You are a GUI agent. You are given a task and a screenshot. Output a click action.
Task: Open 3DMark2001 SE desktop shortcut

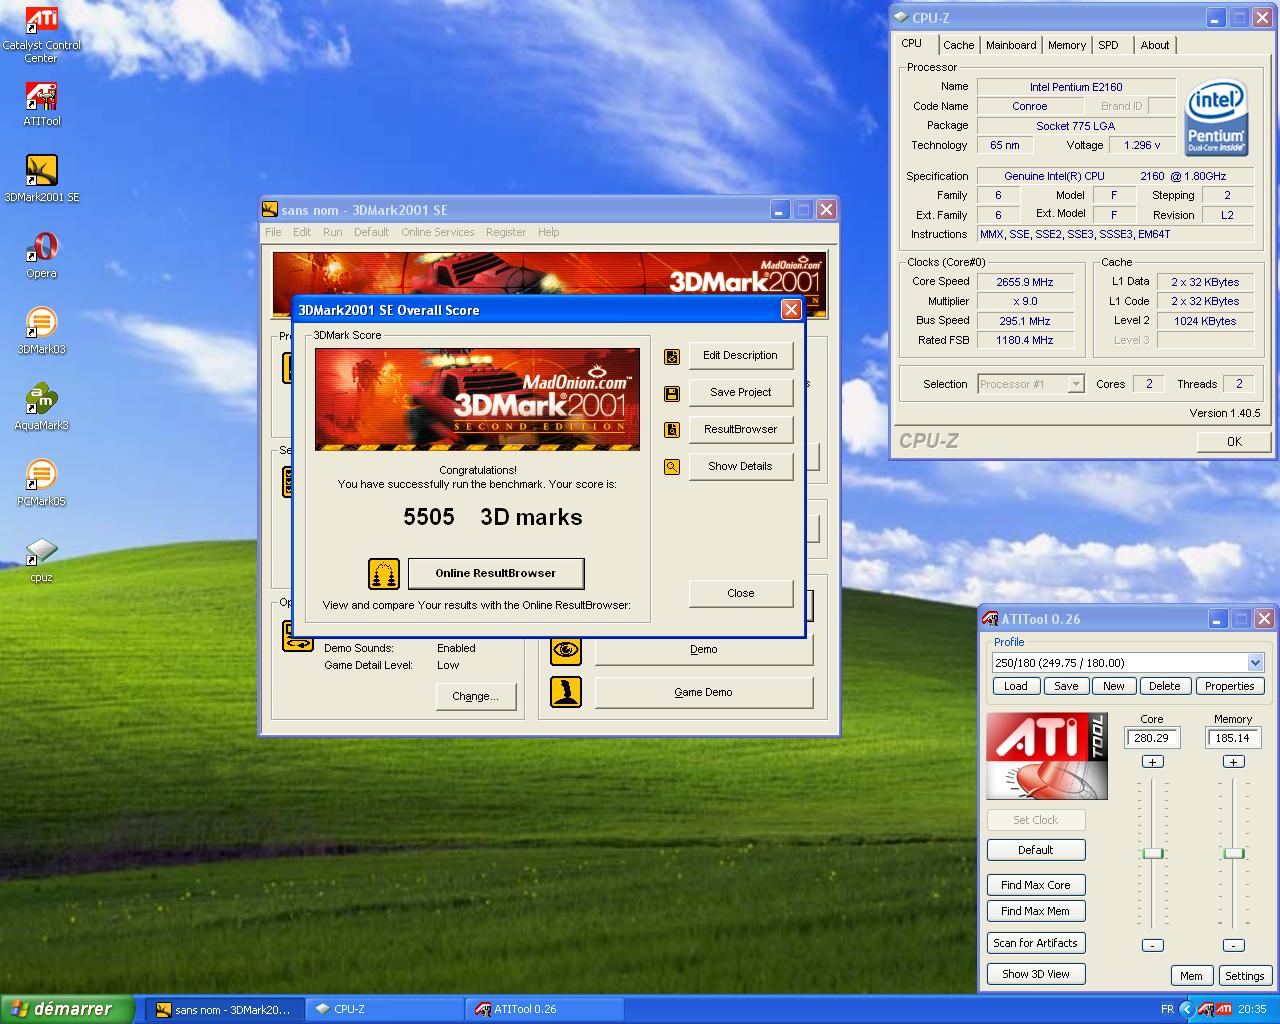[x=42, y=179]
